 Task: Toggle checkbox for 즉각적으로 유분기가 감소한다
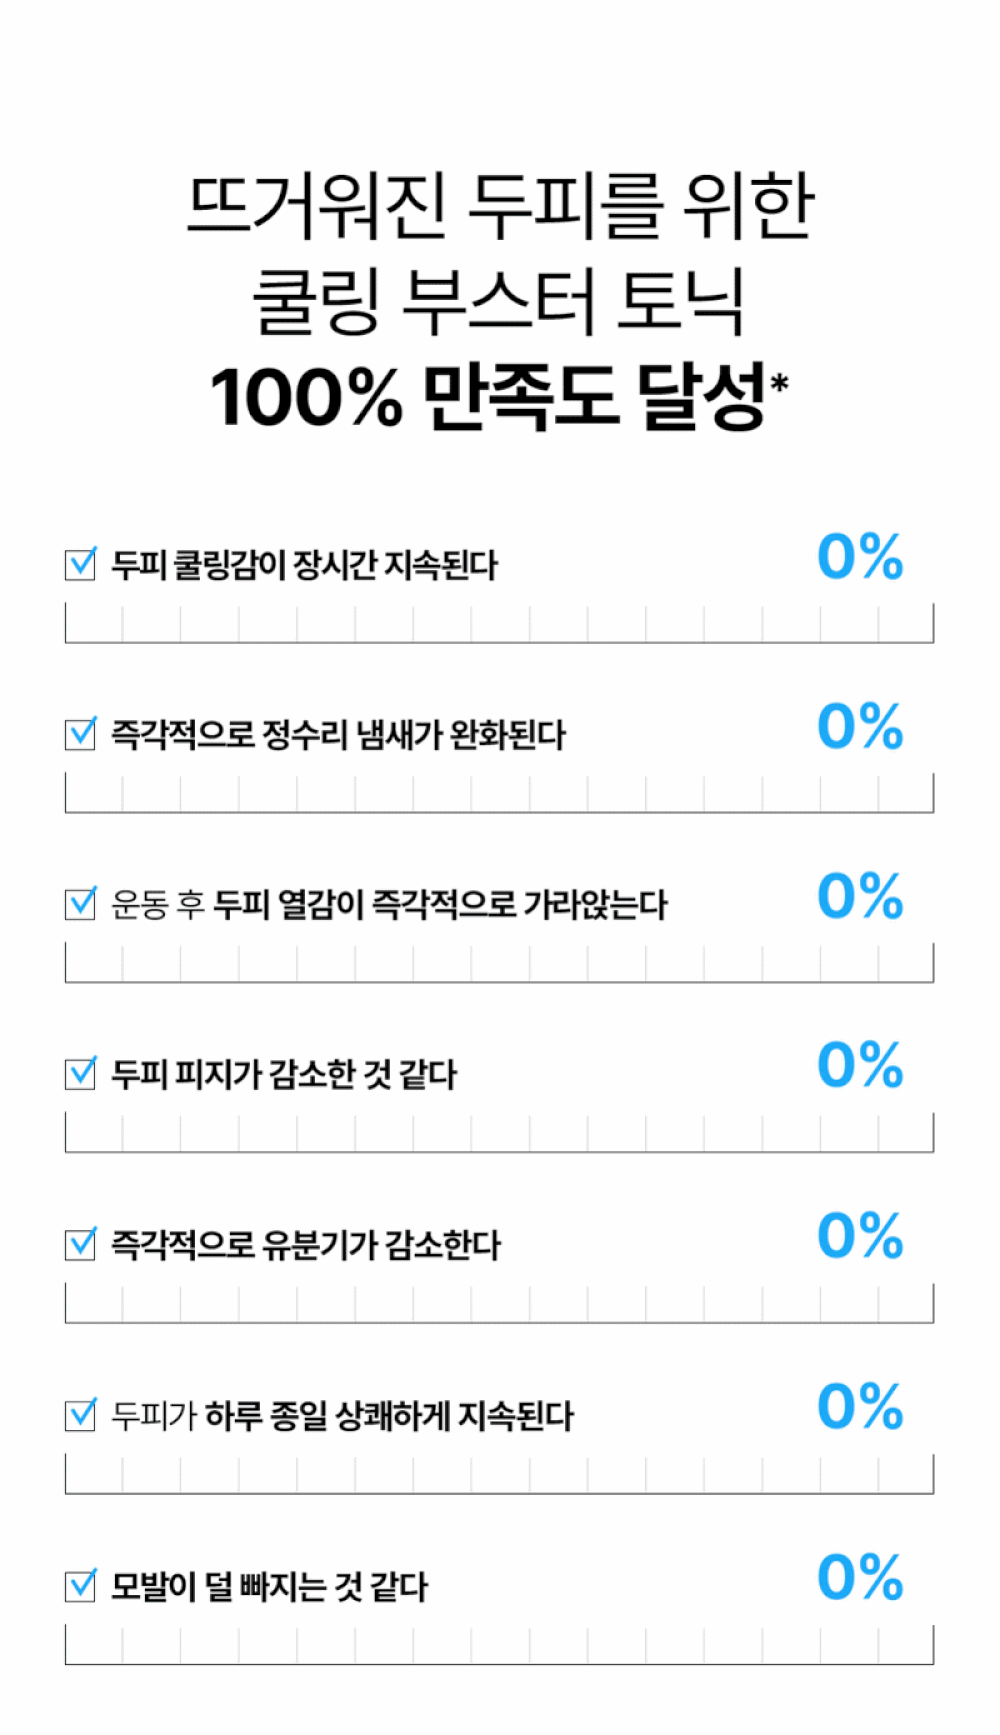(80, 1245)
